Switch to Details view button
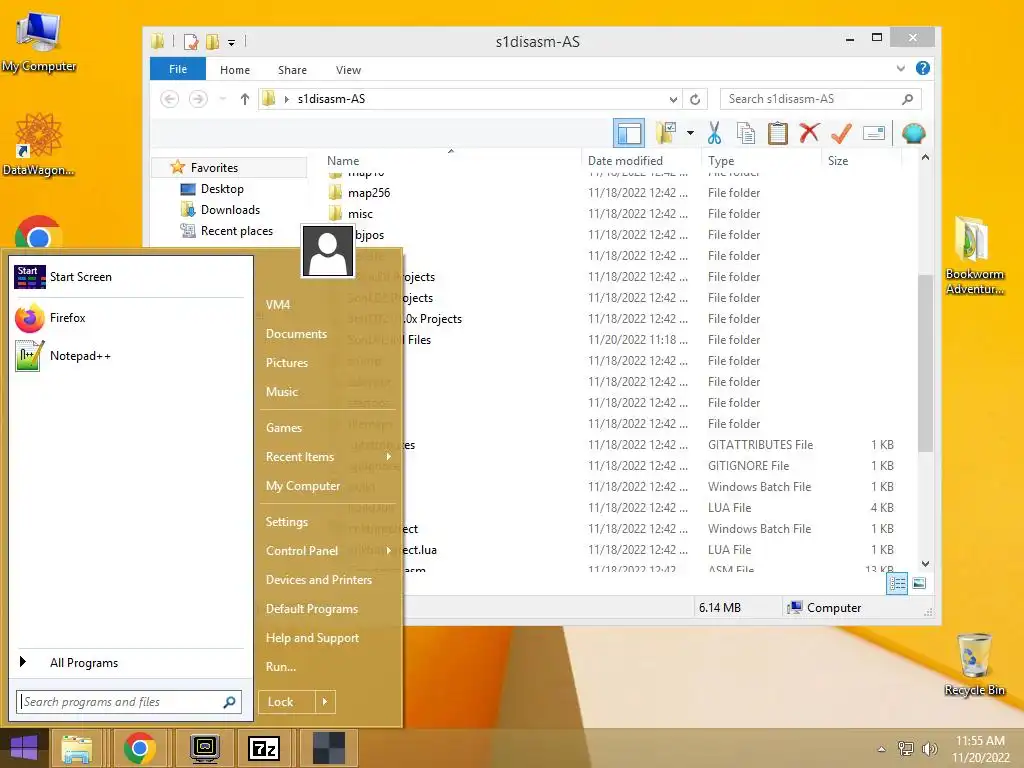Screen dimensions: 1024x768 (897, 583)
